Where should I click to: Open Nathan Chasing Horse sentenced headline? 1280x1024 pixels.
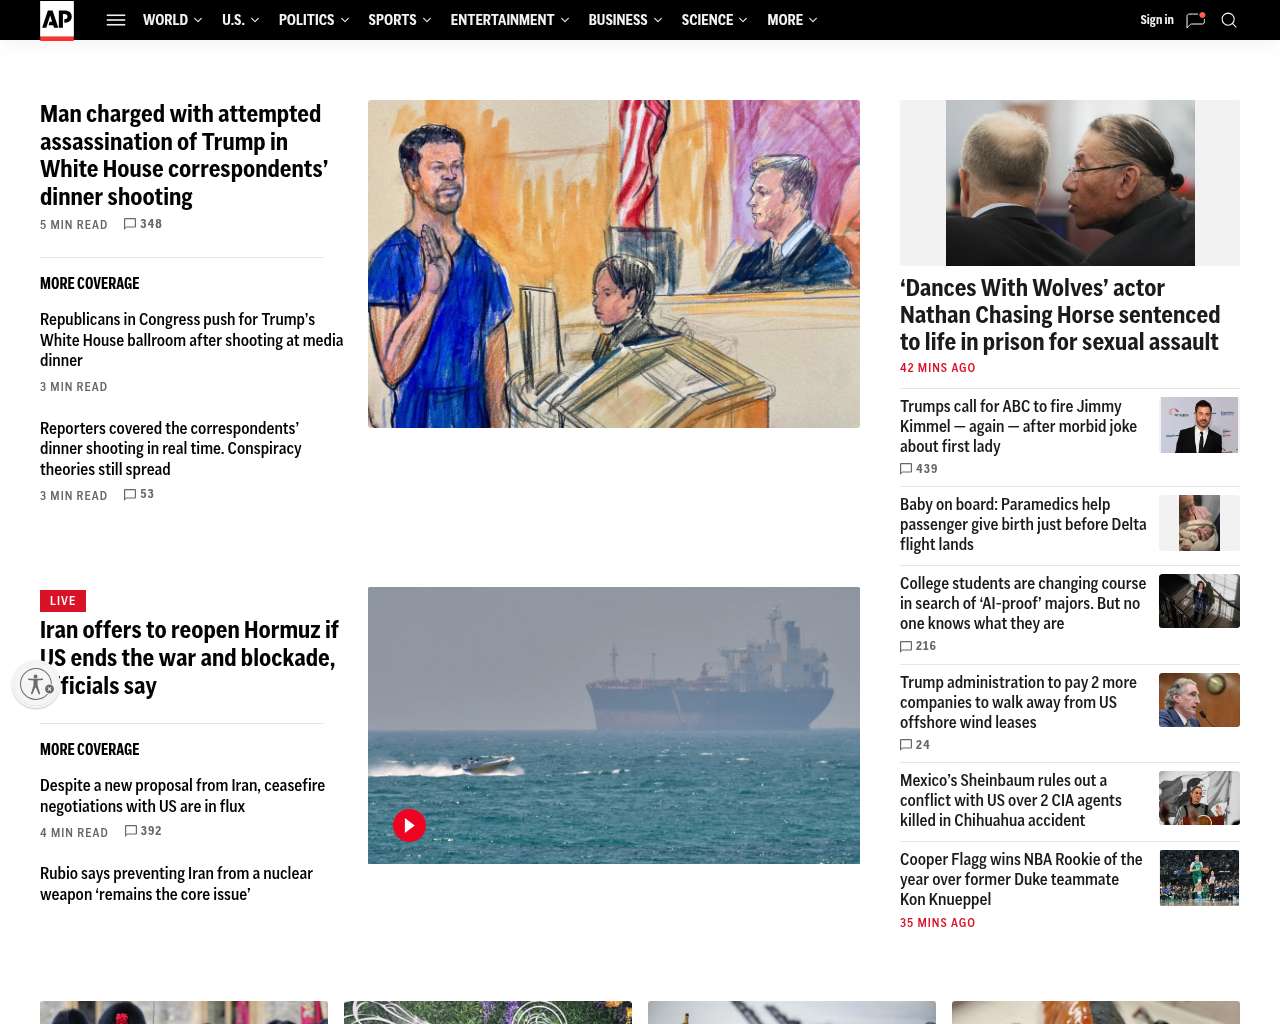1060,315
